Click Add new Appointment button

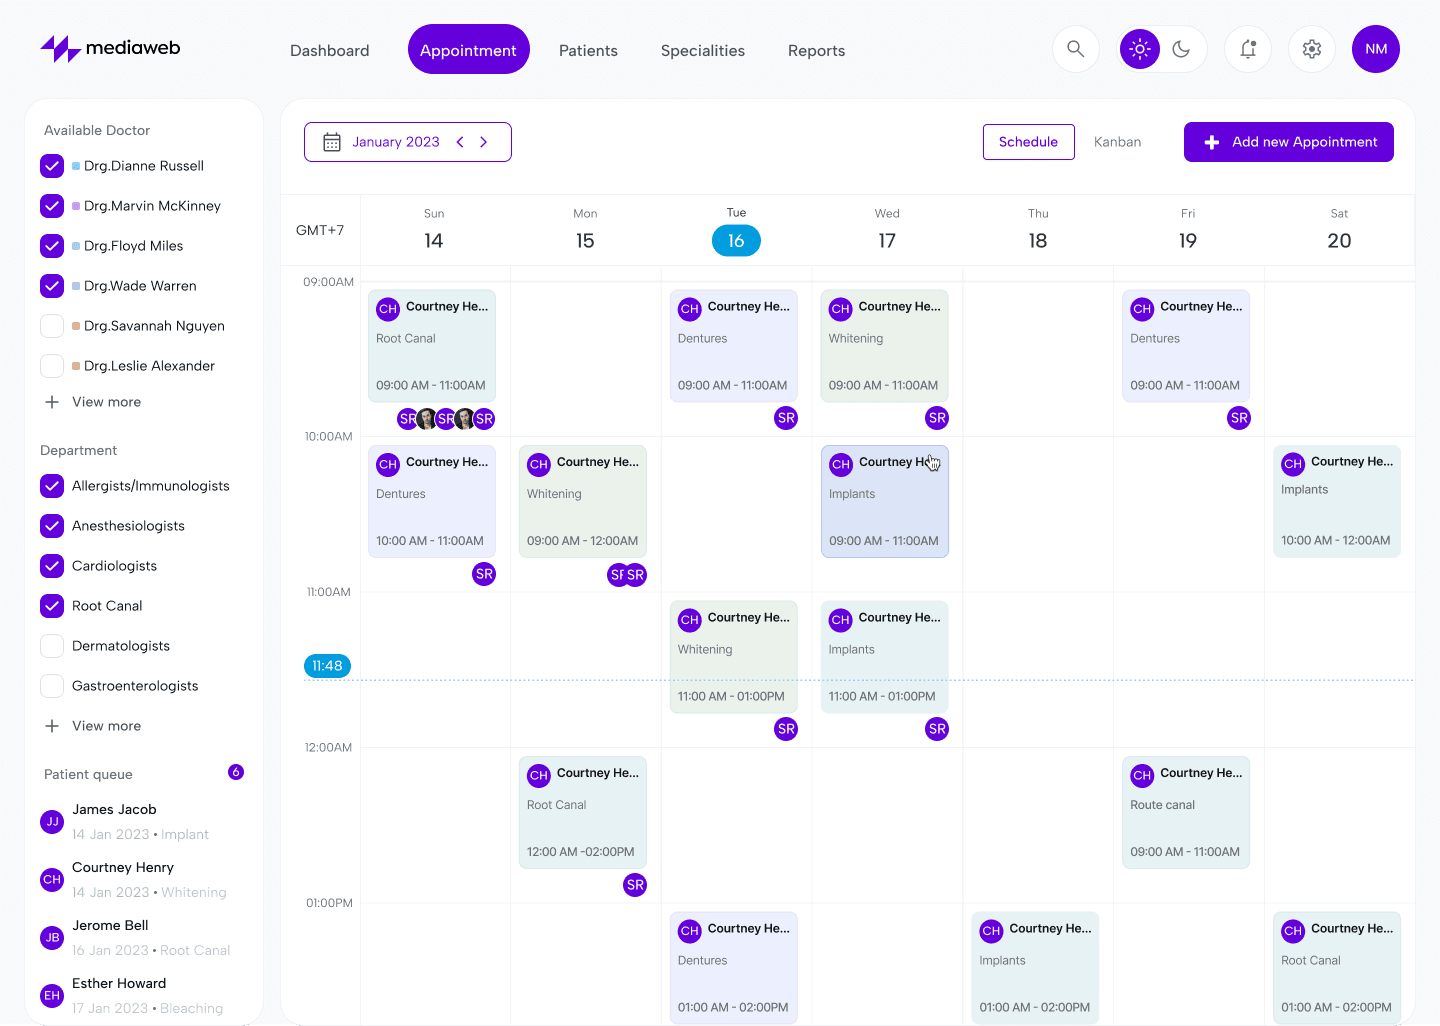(1288, 142)
